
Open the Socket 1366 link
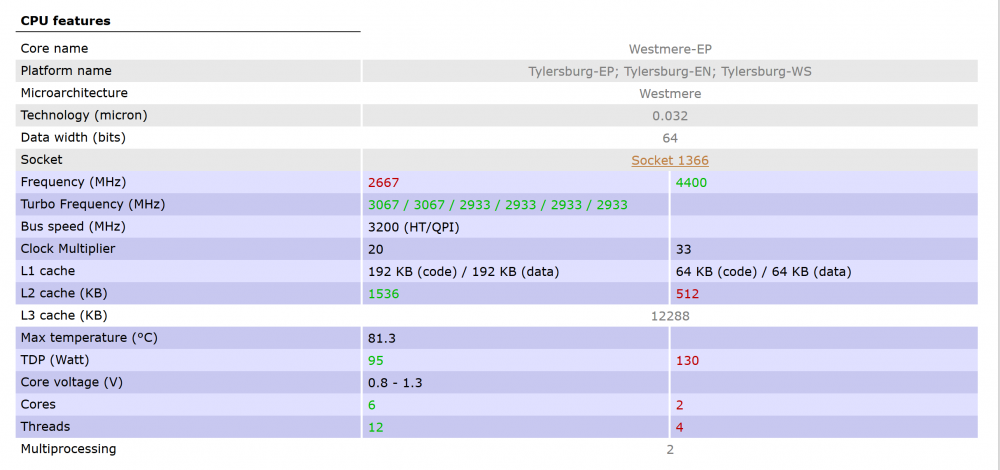(x=669, y=160)
